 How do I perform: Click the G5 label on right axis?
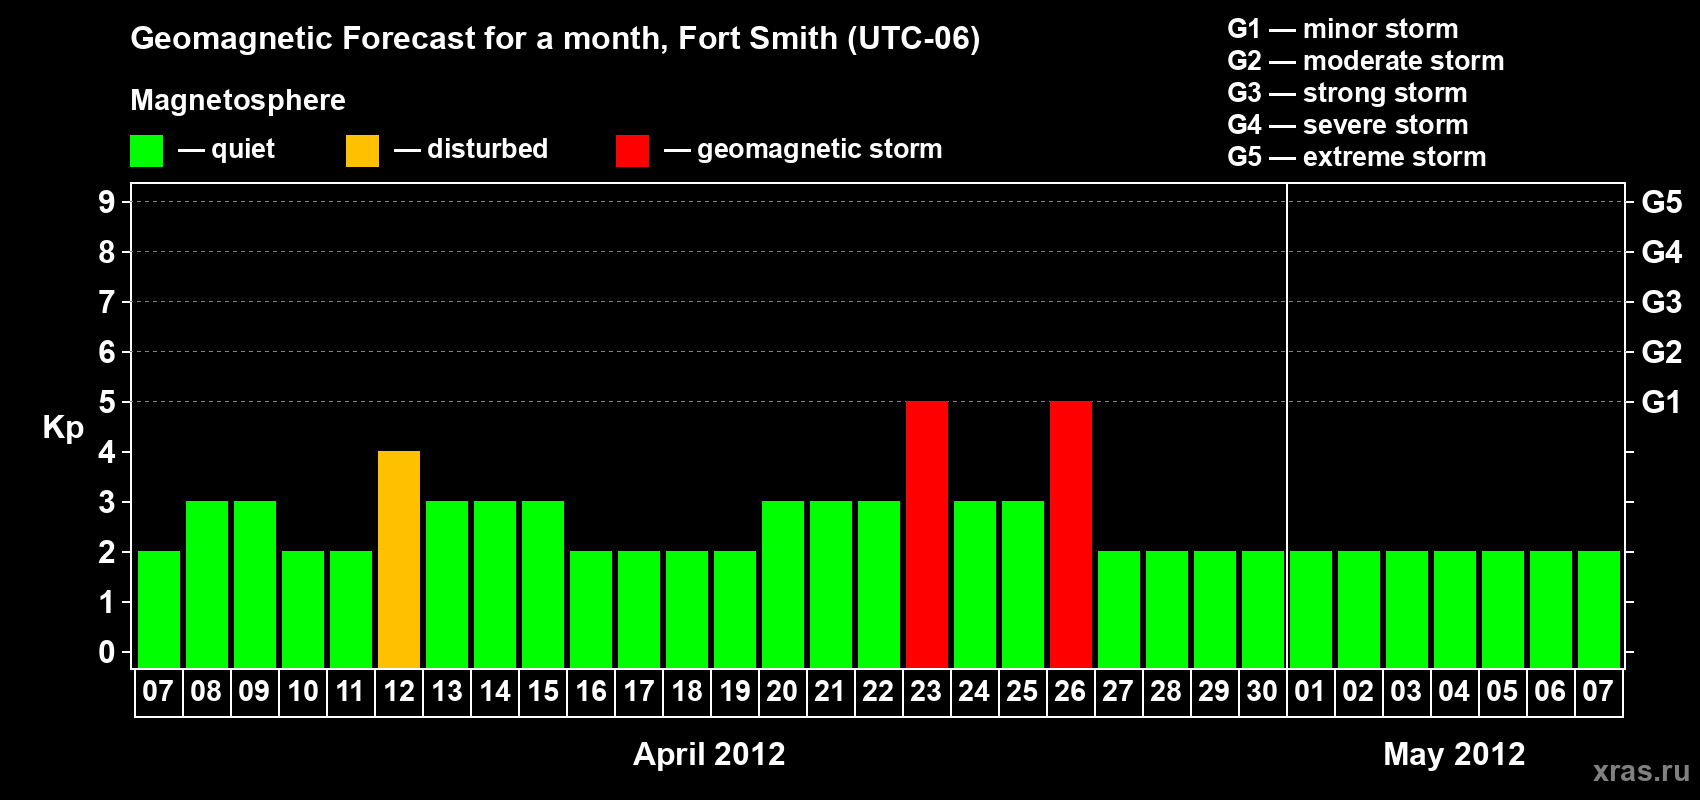point(1661,202)
